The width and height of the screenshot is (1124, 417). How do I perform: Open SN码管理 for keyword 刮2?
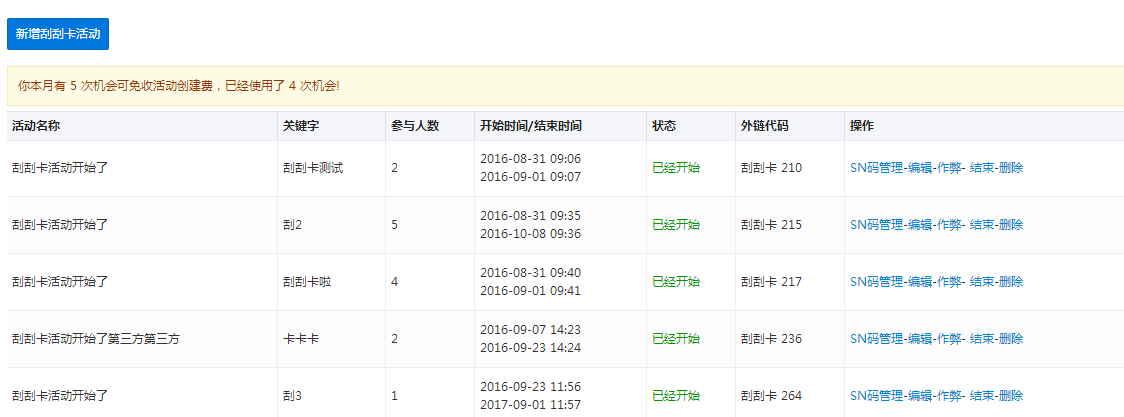coord(877,225)
